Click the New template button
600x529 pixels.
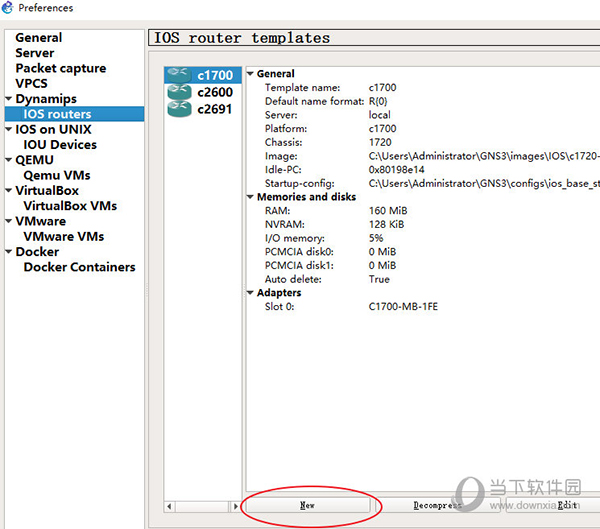tap(308, 505)
